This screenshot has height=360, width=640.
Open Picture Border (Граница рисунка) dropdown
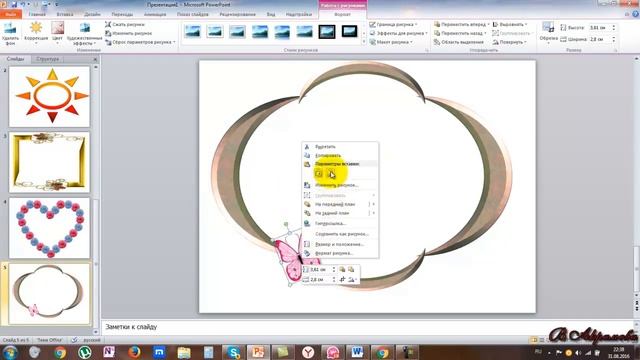(393, 24)
